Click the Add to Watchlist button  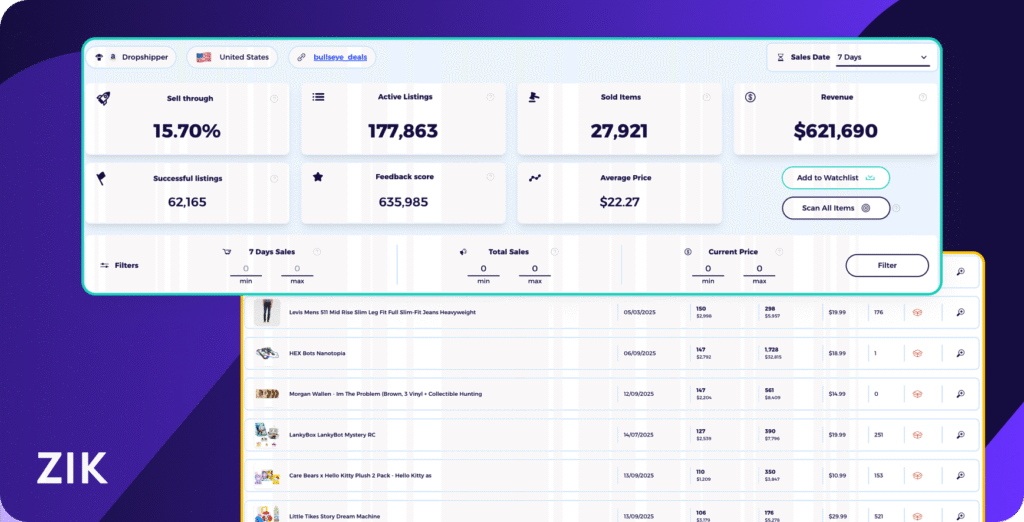(x=835, y=178)
